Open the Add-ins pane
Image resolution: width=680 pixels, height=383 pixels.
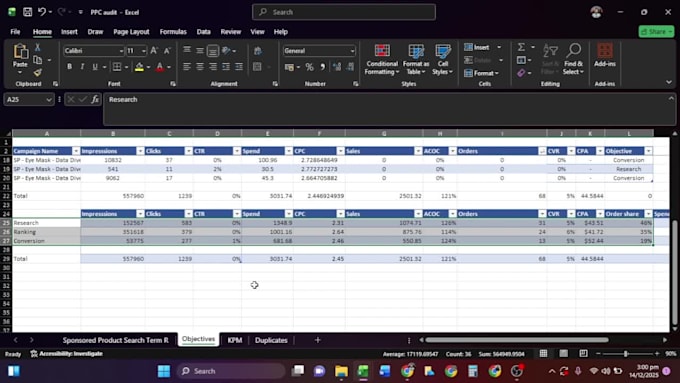point(605,55)
